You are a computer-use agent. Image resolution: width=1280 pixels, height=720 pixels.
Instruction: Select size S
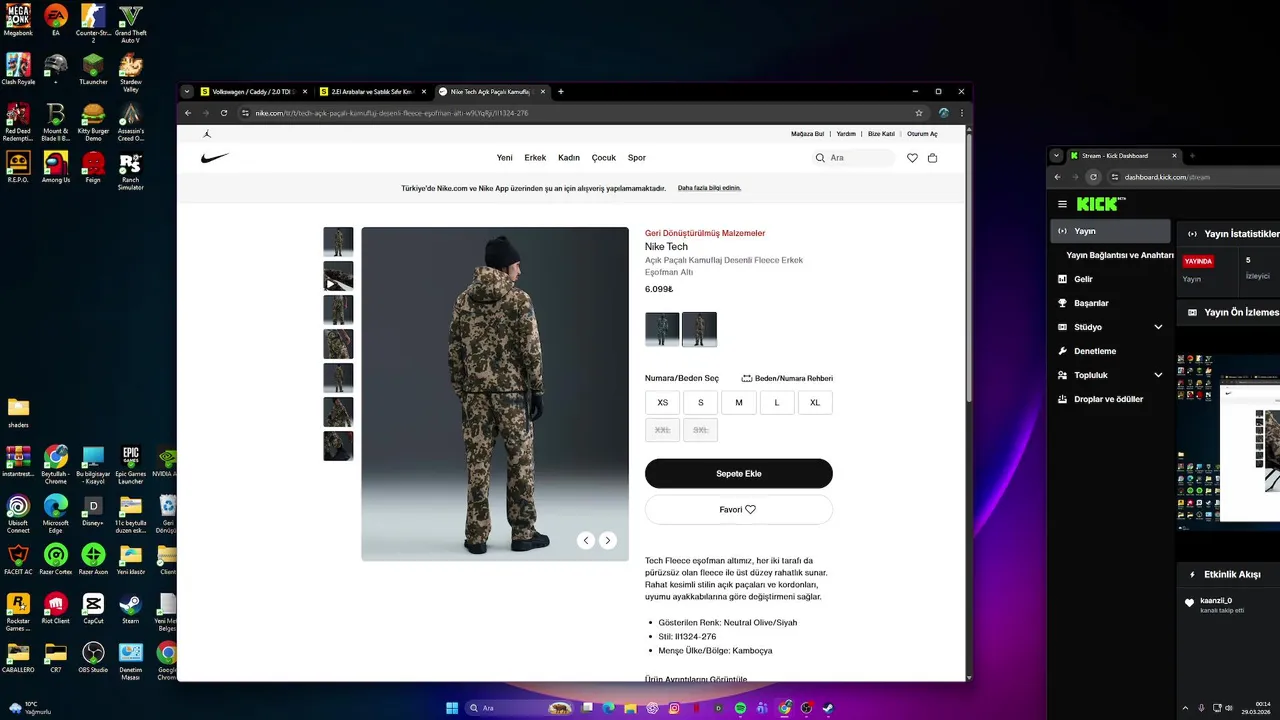(x=700, y=403)
